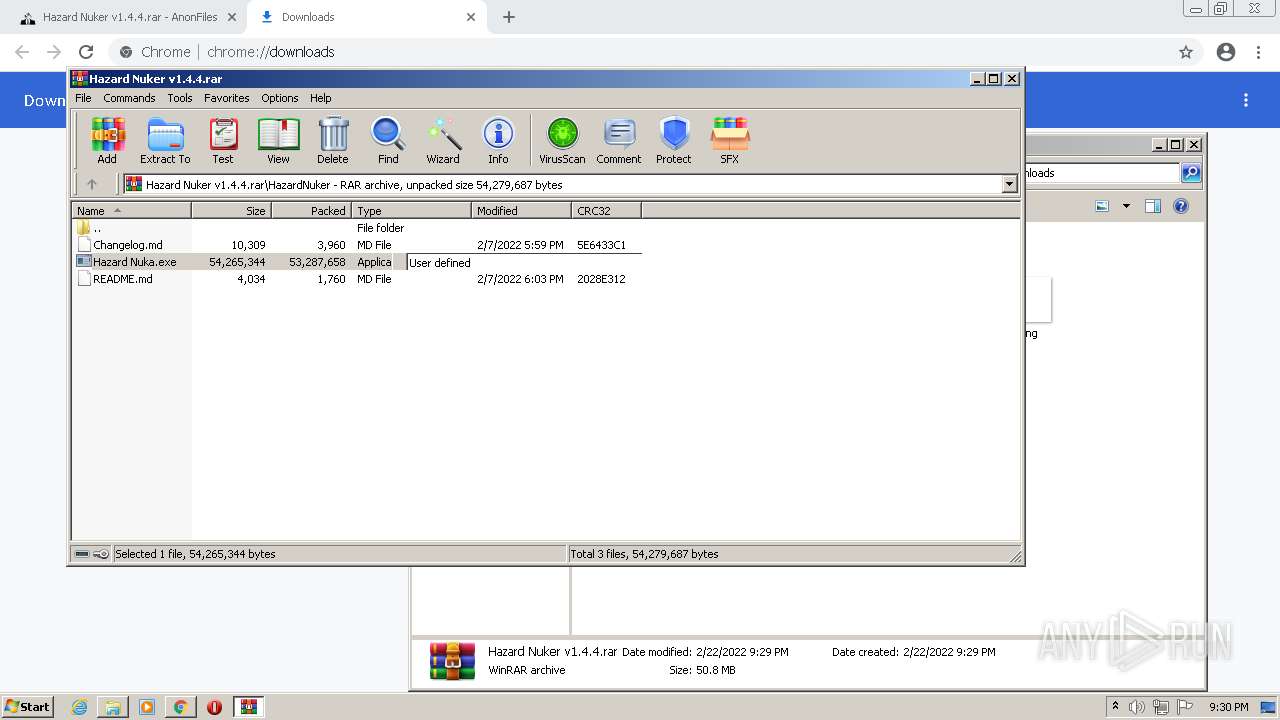
Task: Click the Explorer search input field
Action: click(x=1100, y=173)
